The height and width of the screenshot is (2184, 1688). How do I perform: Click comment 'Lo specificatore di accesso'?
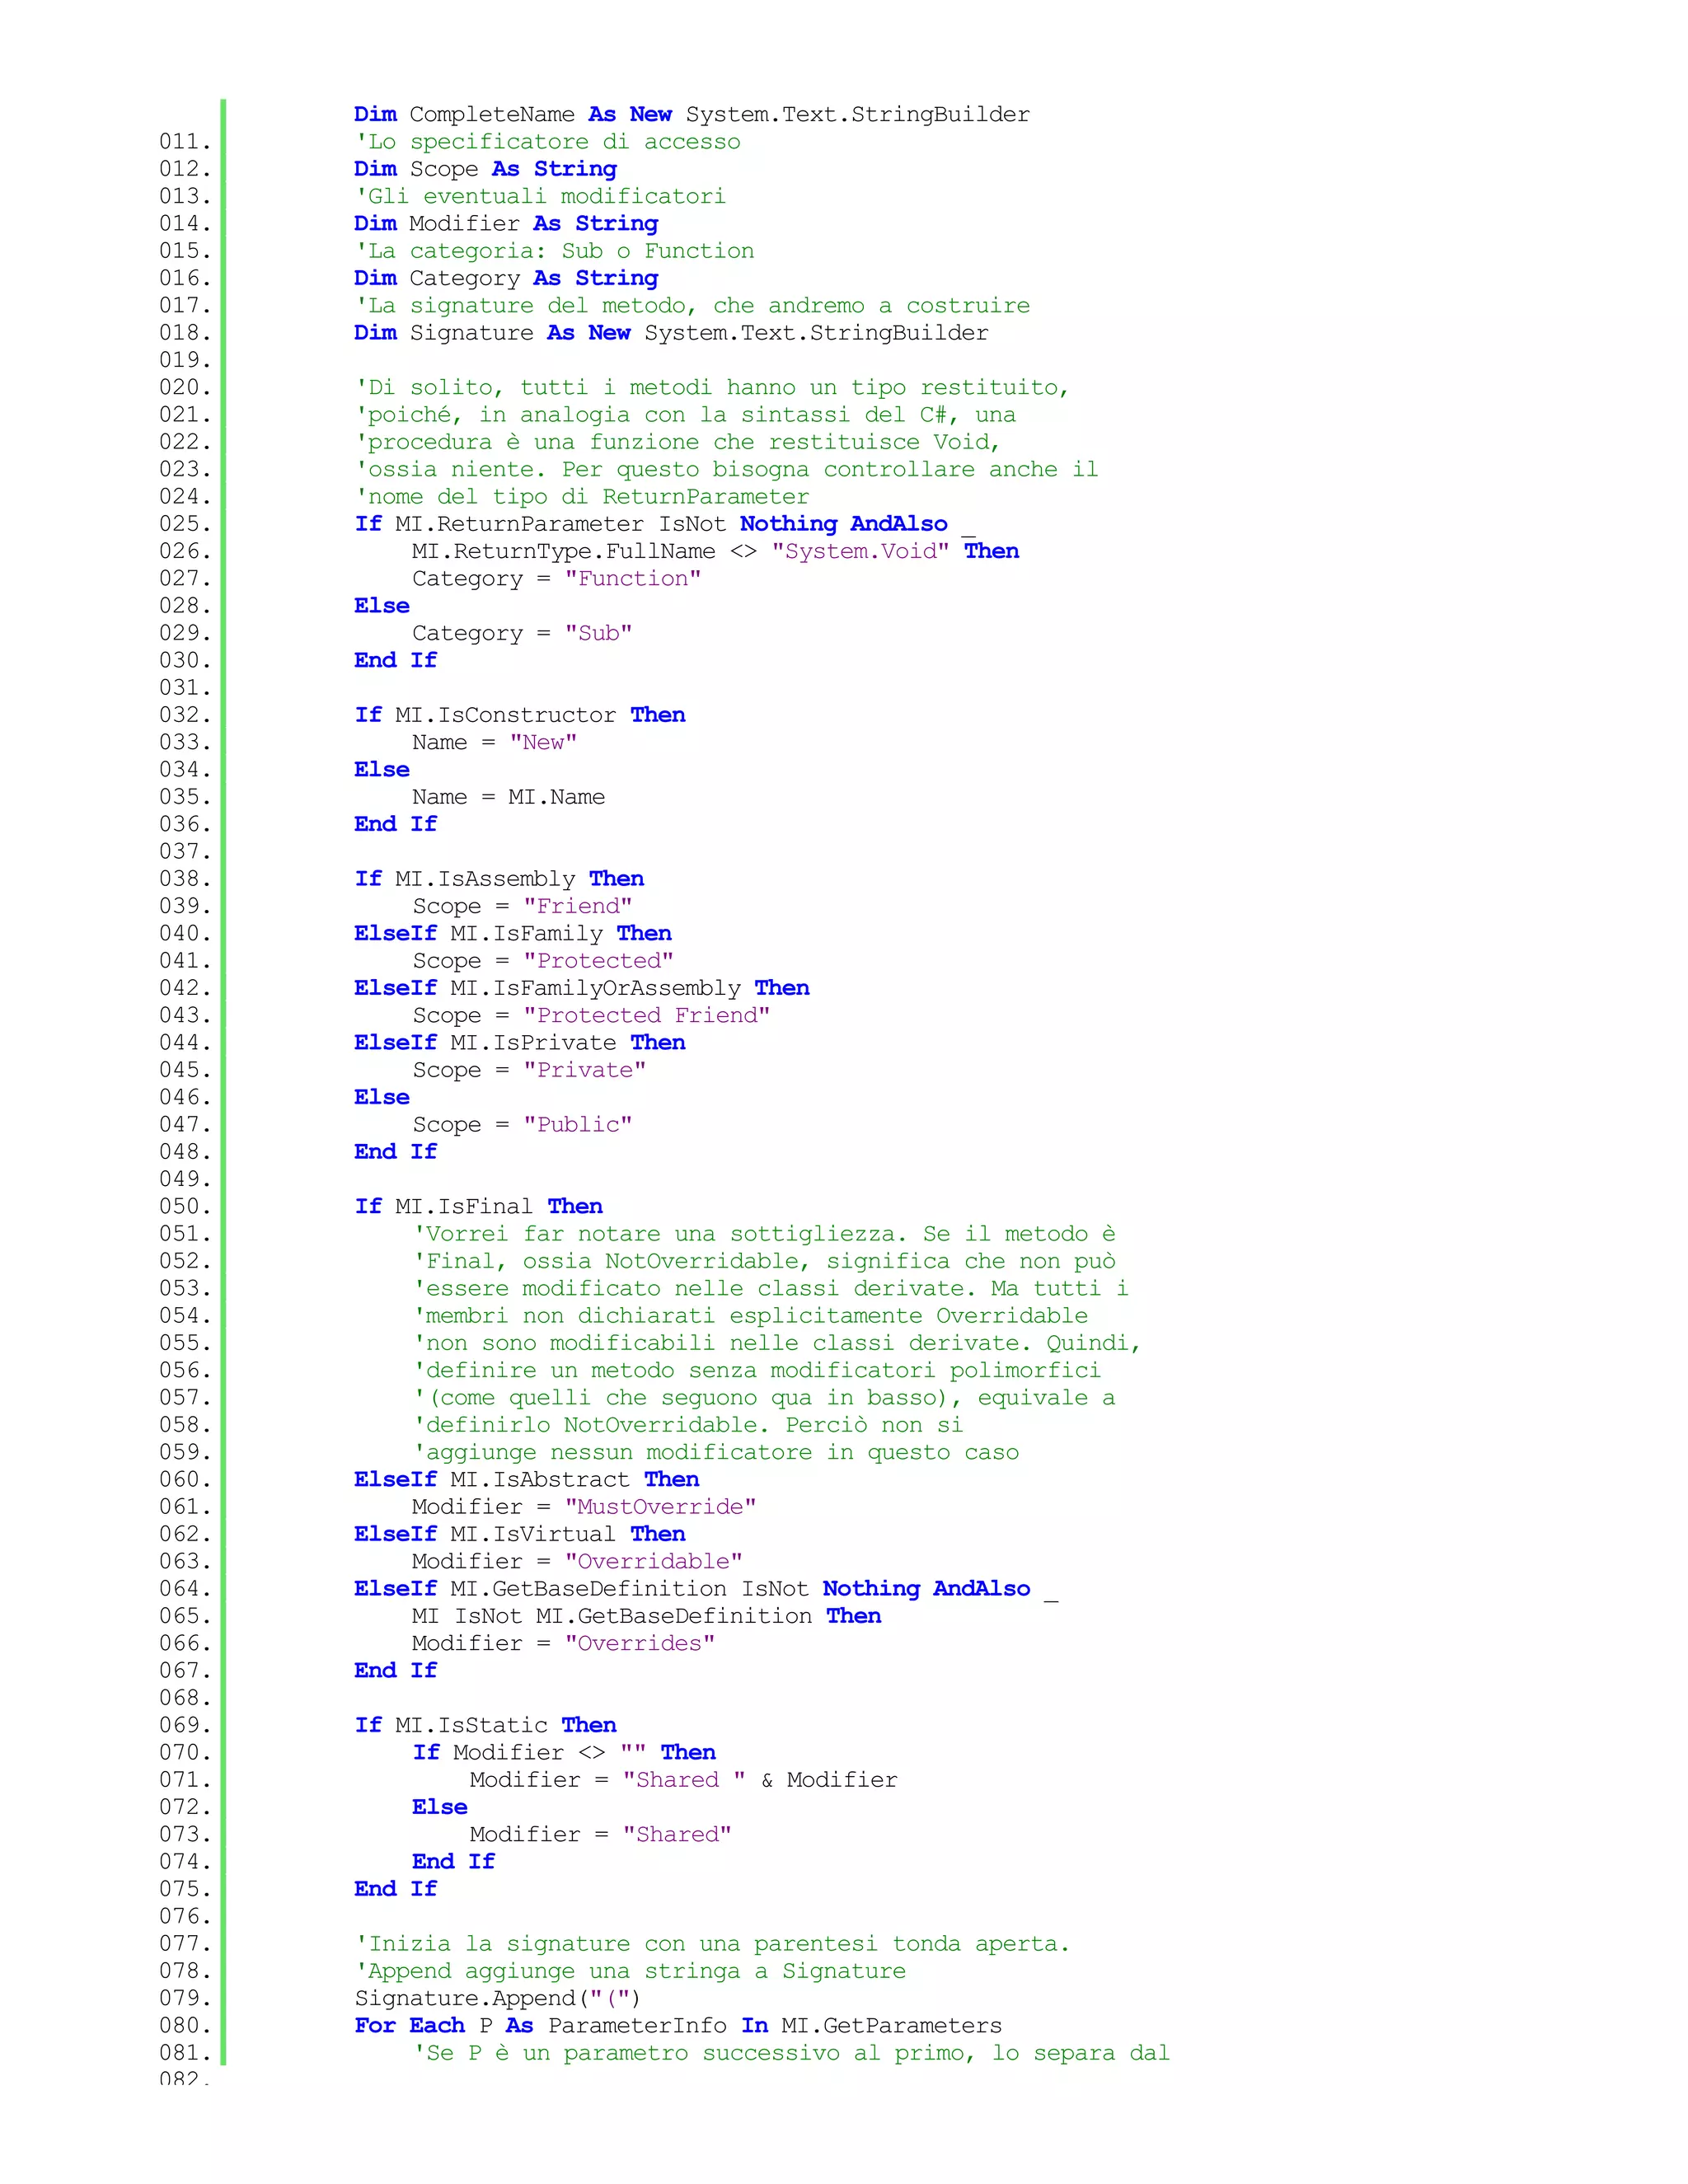548,142
